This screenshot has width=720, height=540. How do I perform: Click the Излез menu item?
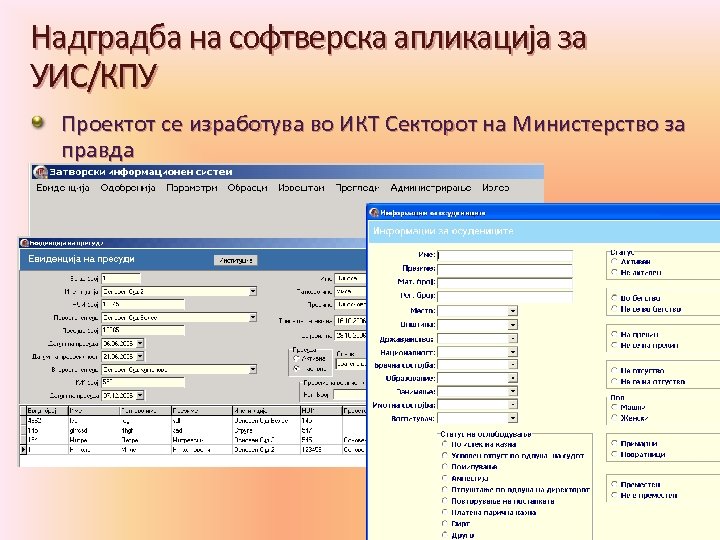click(495, 188)
